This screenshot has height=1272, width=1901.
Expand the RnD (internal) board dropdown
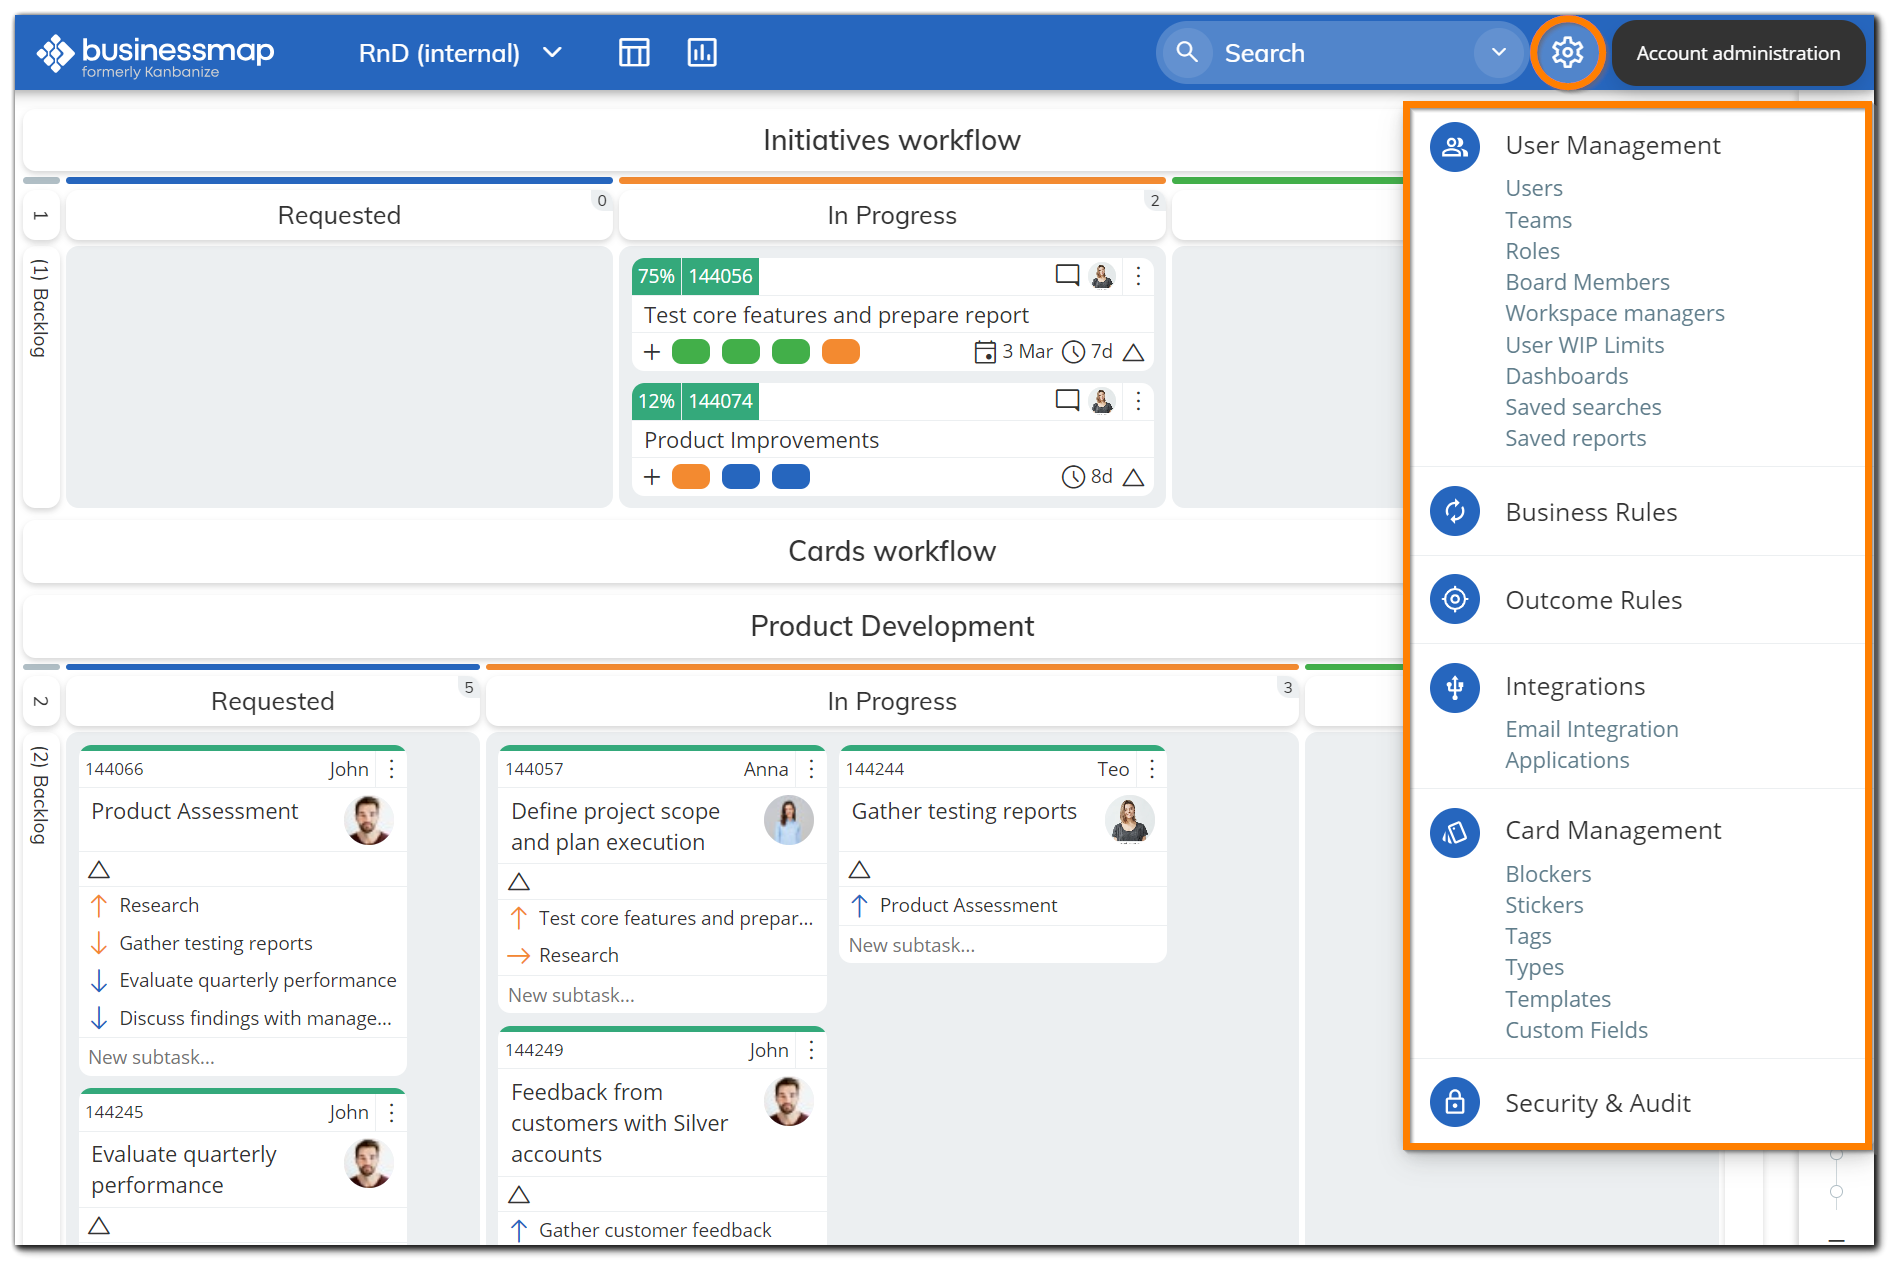553,52
